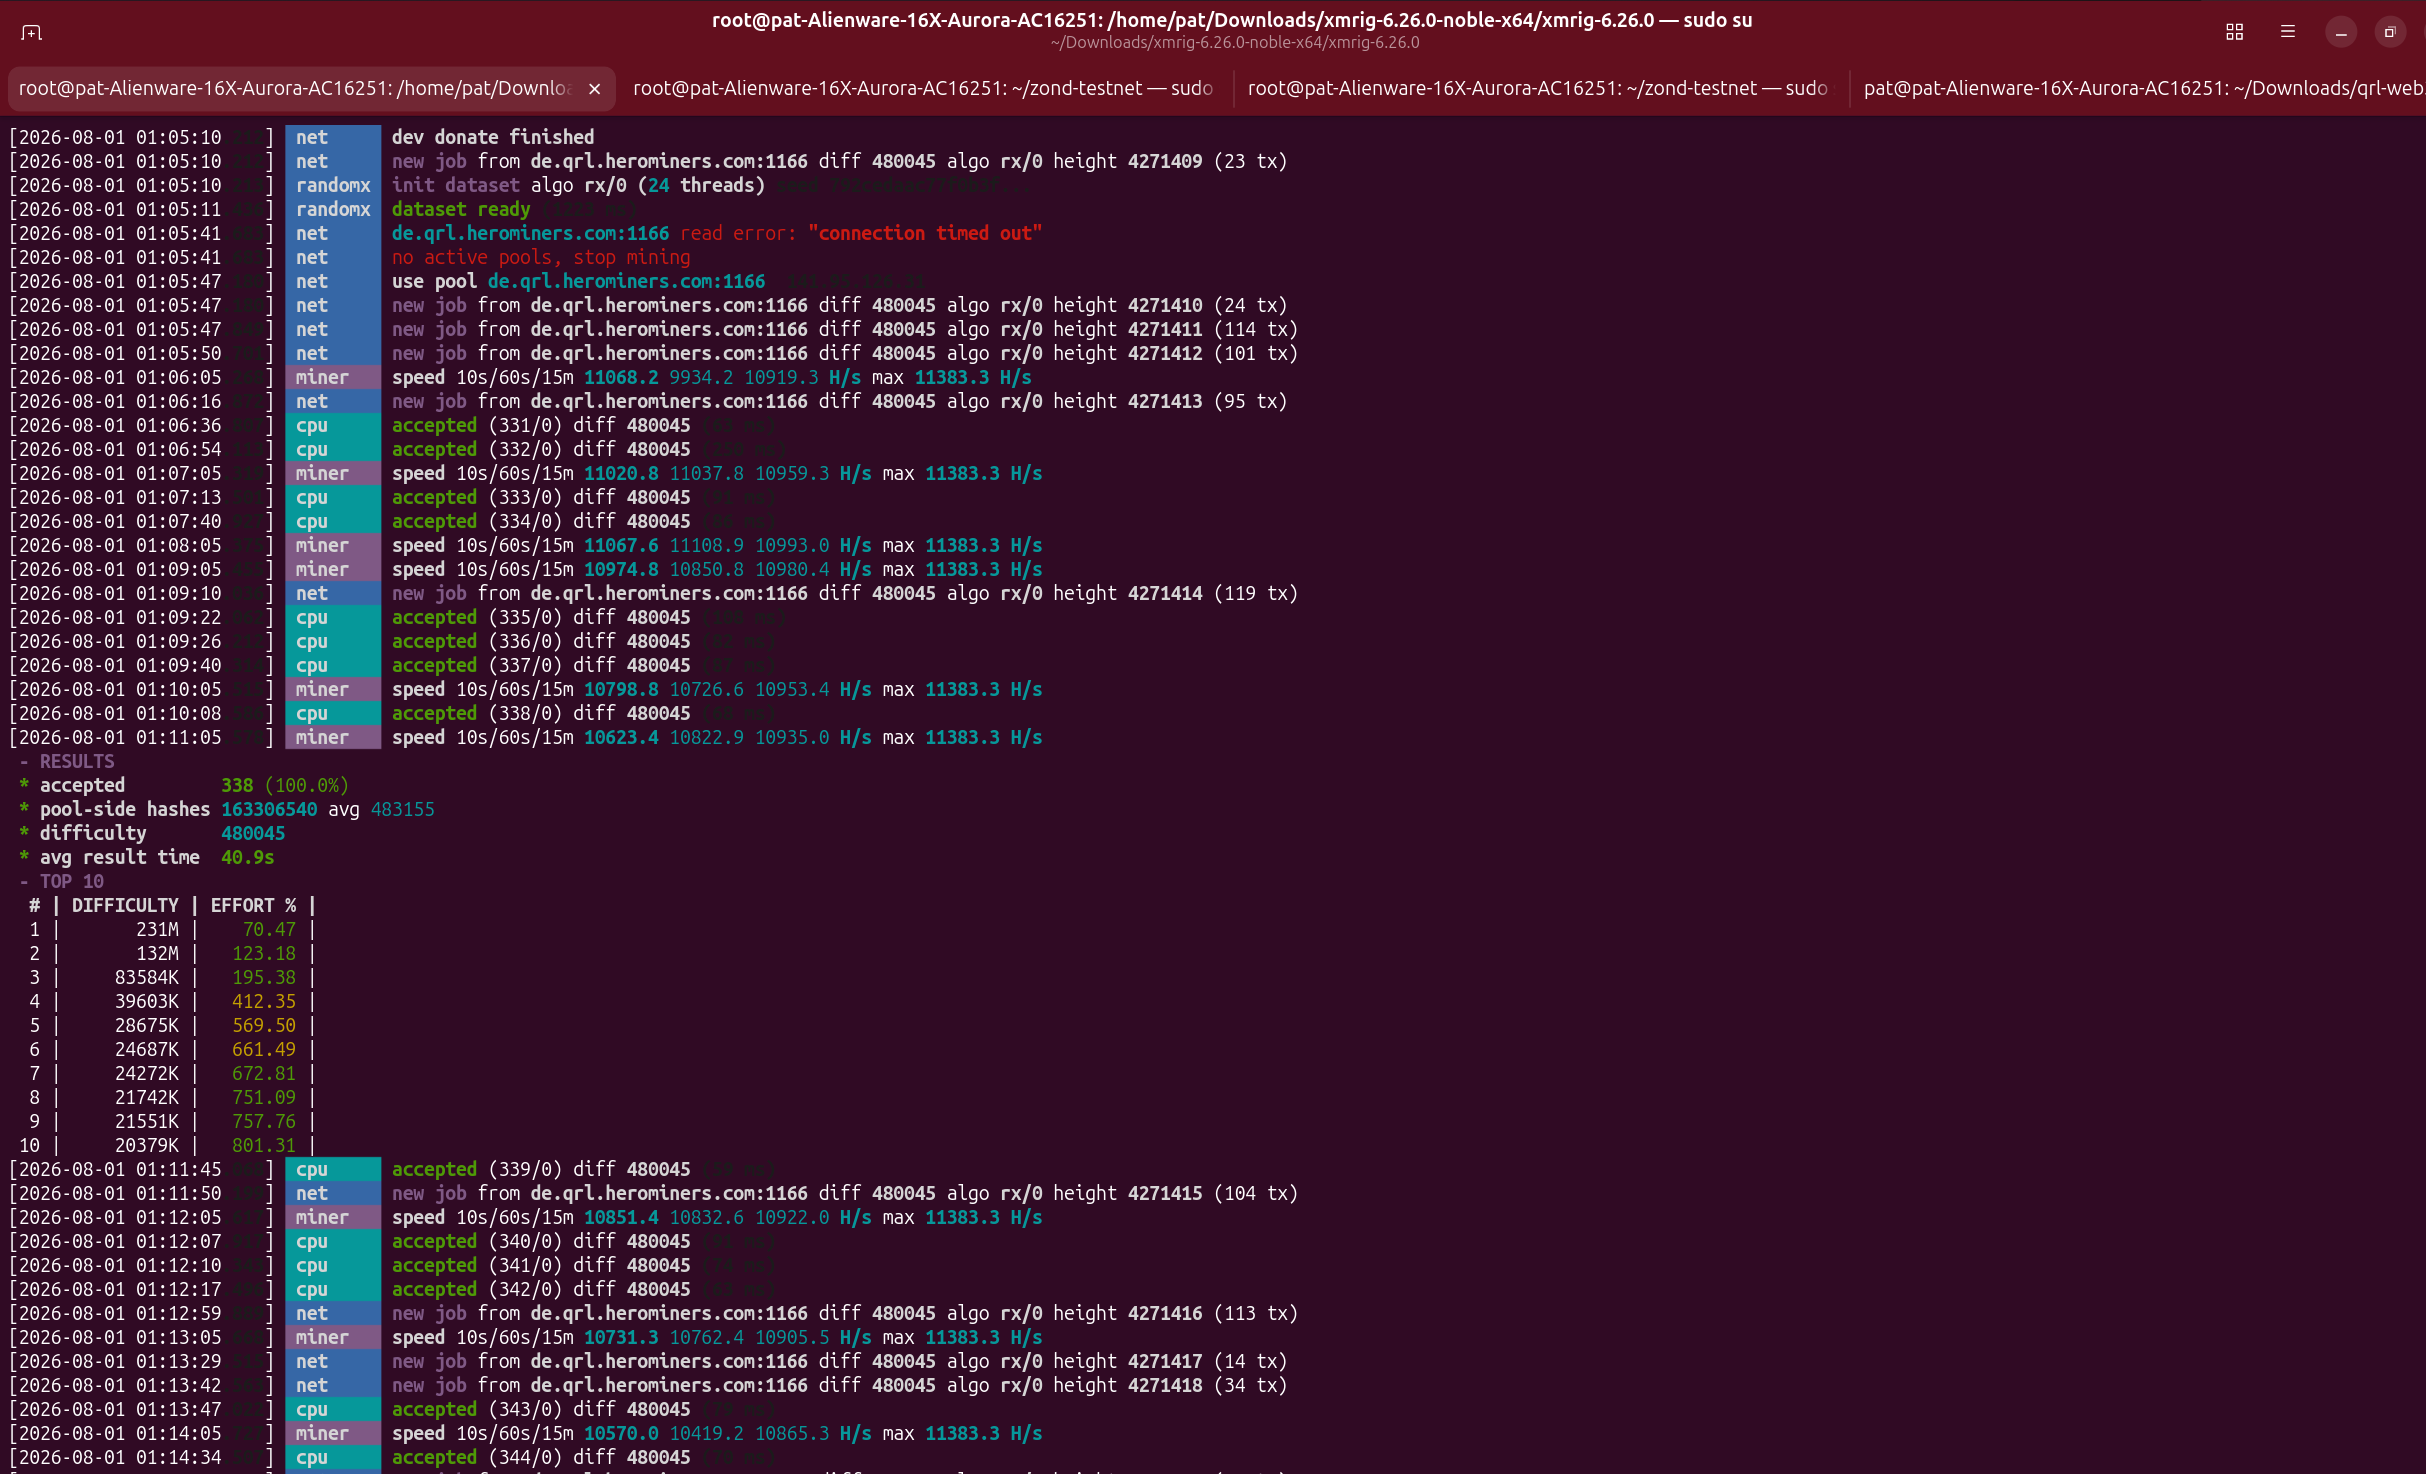
Task: Click block height 4271412 with 101 tx
Action: point(1165,353)
